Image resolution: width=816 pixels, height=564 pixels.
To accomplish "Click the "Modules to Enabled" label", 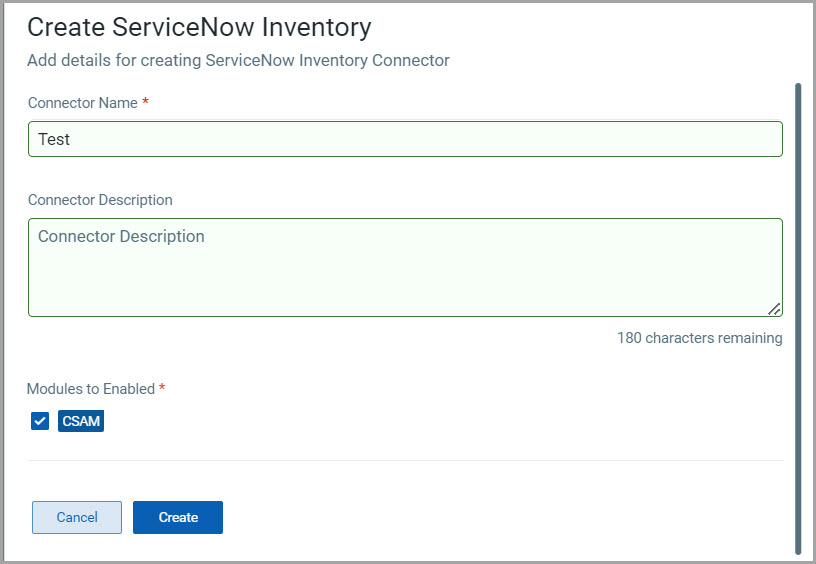I will point(90,389).
